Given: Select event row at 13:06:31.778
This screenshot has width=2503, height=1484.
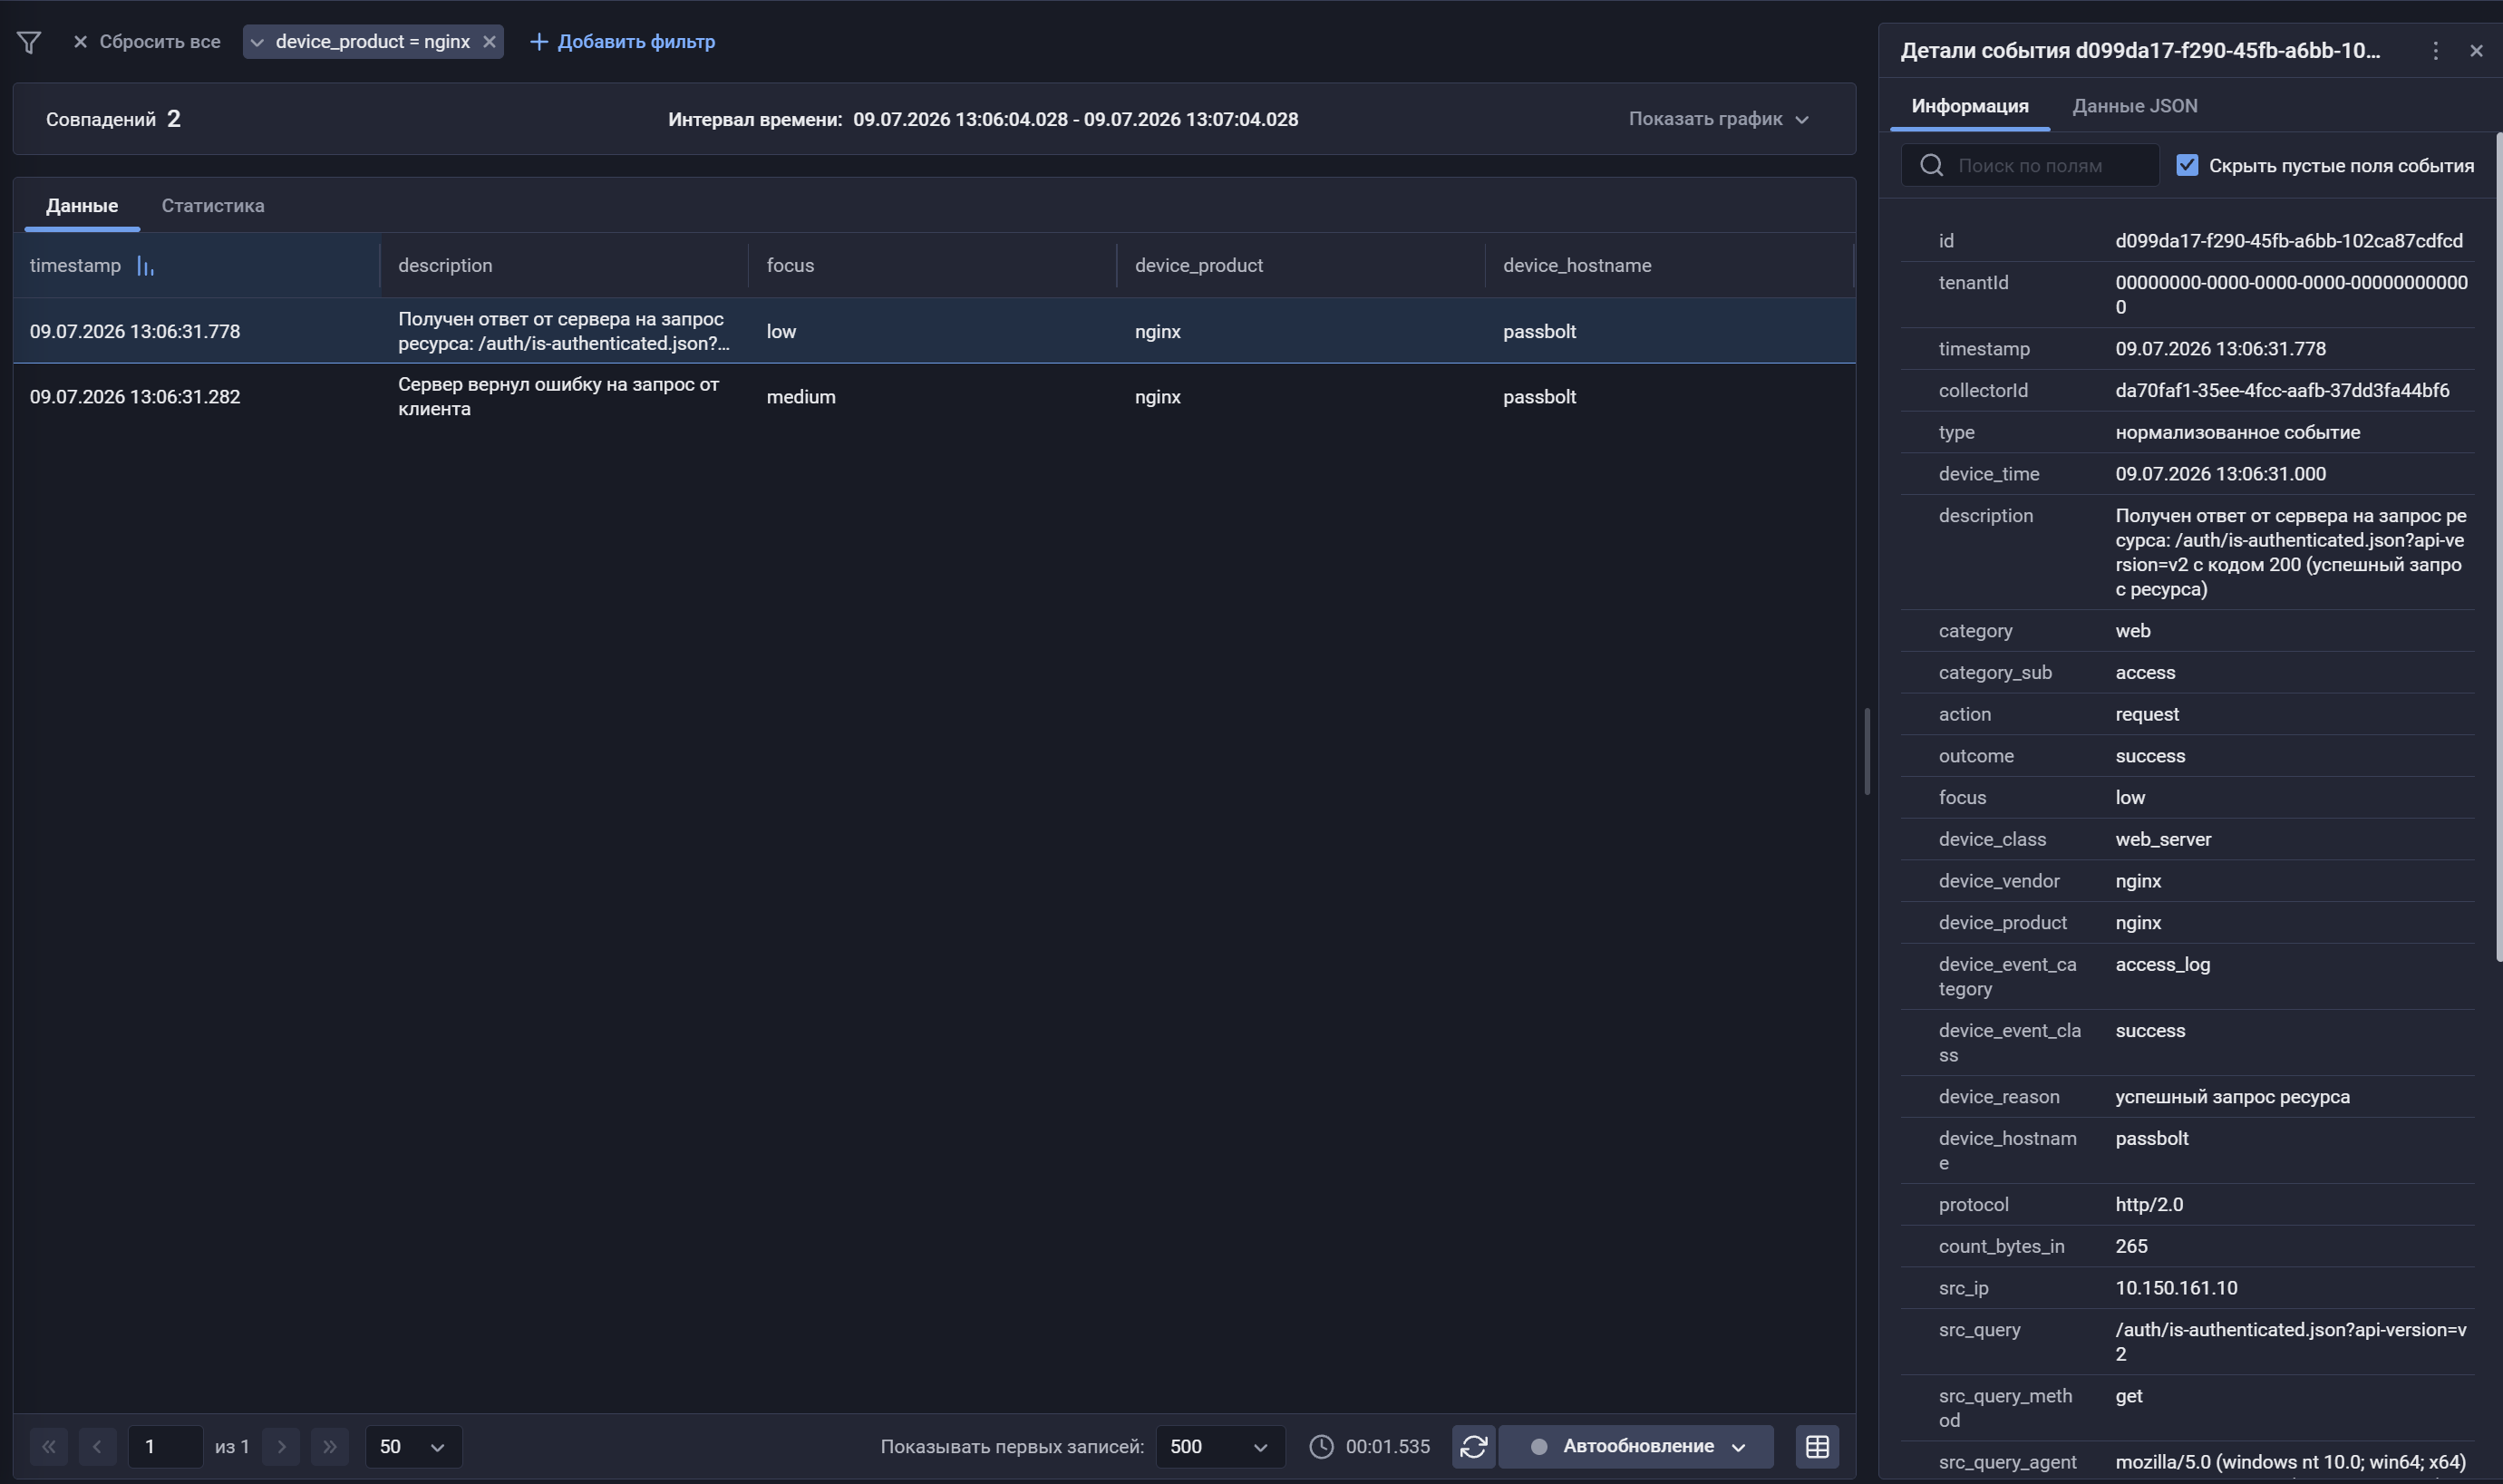Looking at the screenshot, I should click(x=934, y=331).
